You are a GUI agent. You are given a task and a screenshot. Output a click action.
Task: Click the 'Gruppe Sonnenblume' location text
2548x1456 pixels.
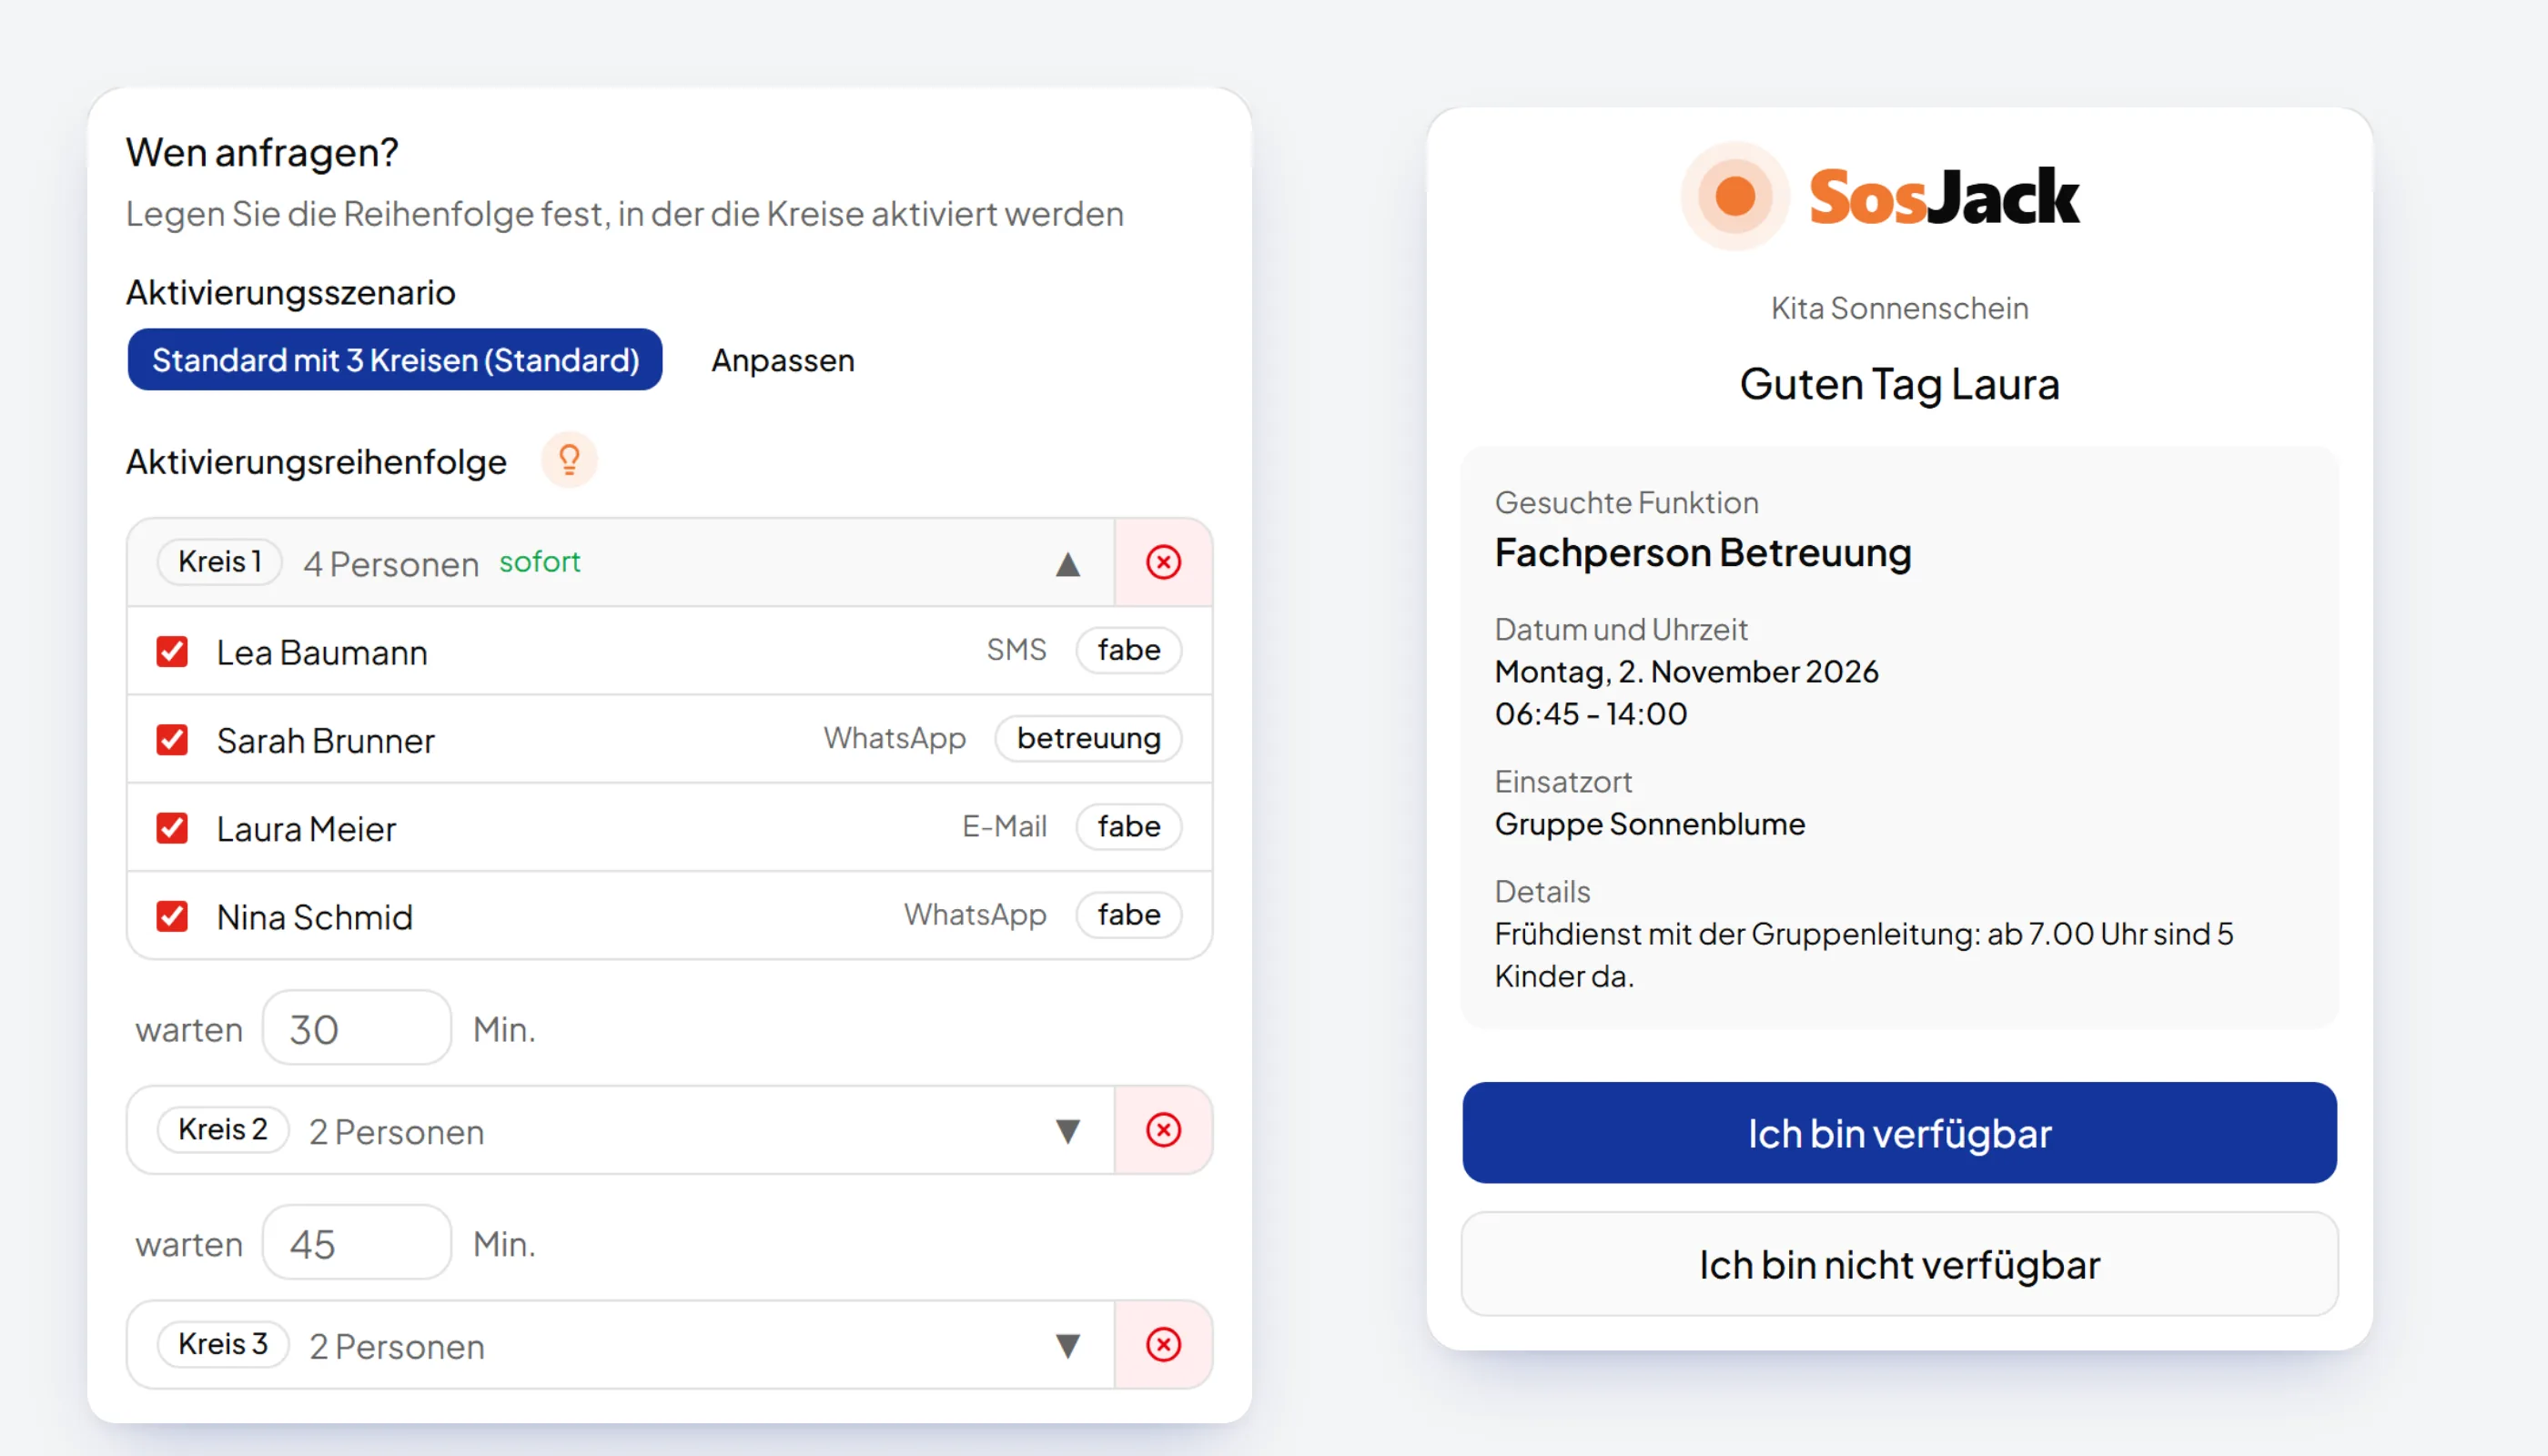click(x=1650, y=824)
